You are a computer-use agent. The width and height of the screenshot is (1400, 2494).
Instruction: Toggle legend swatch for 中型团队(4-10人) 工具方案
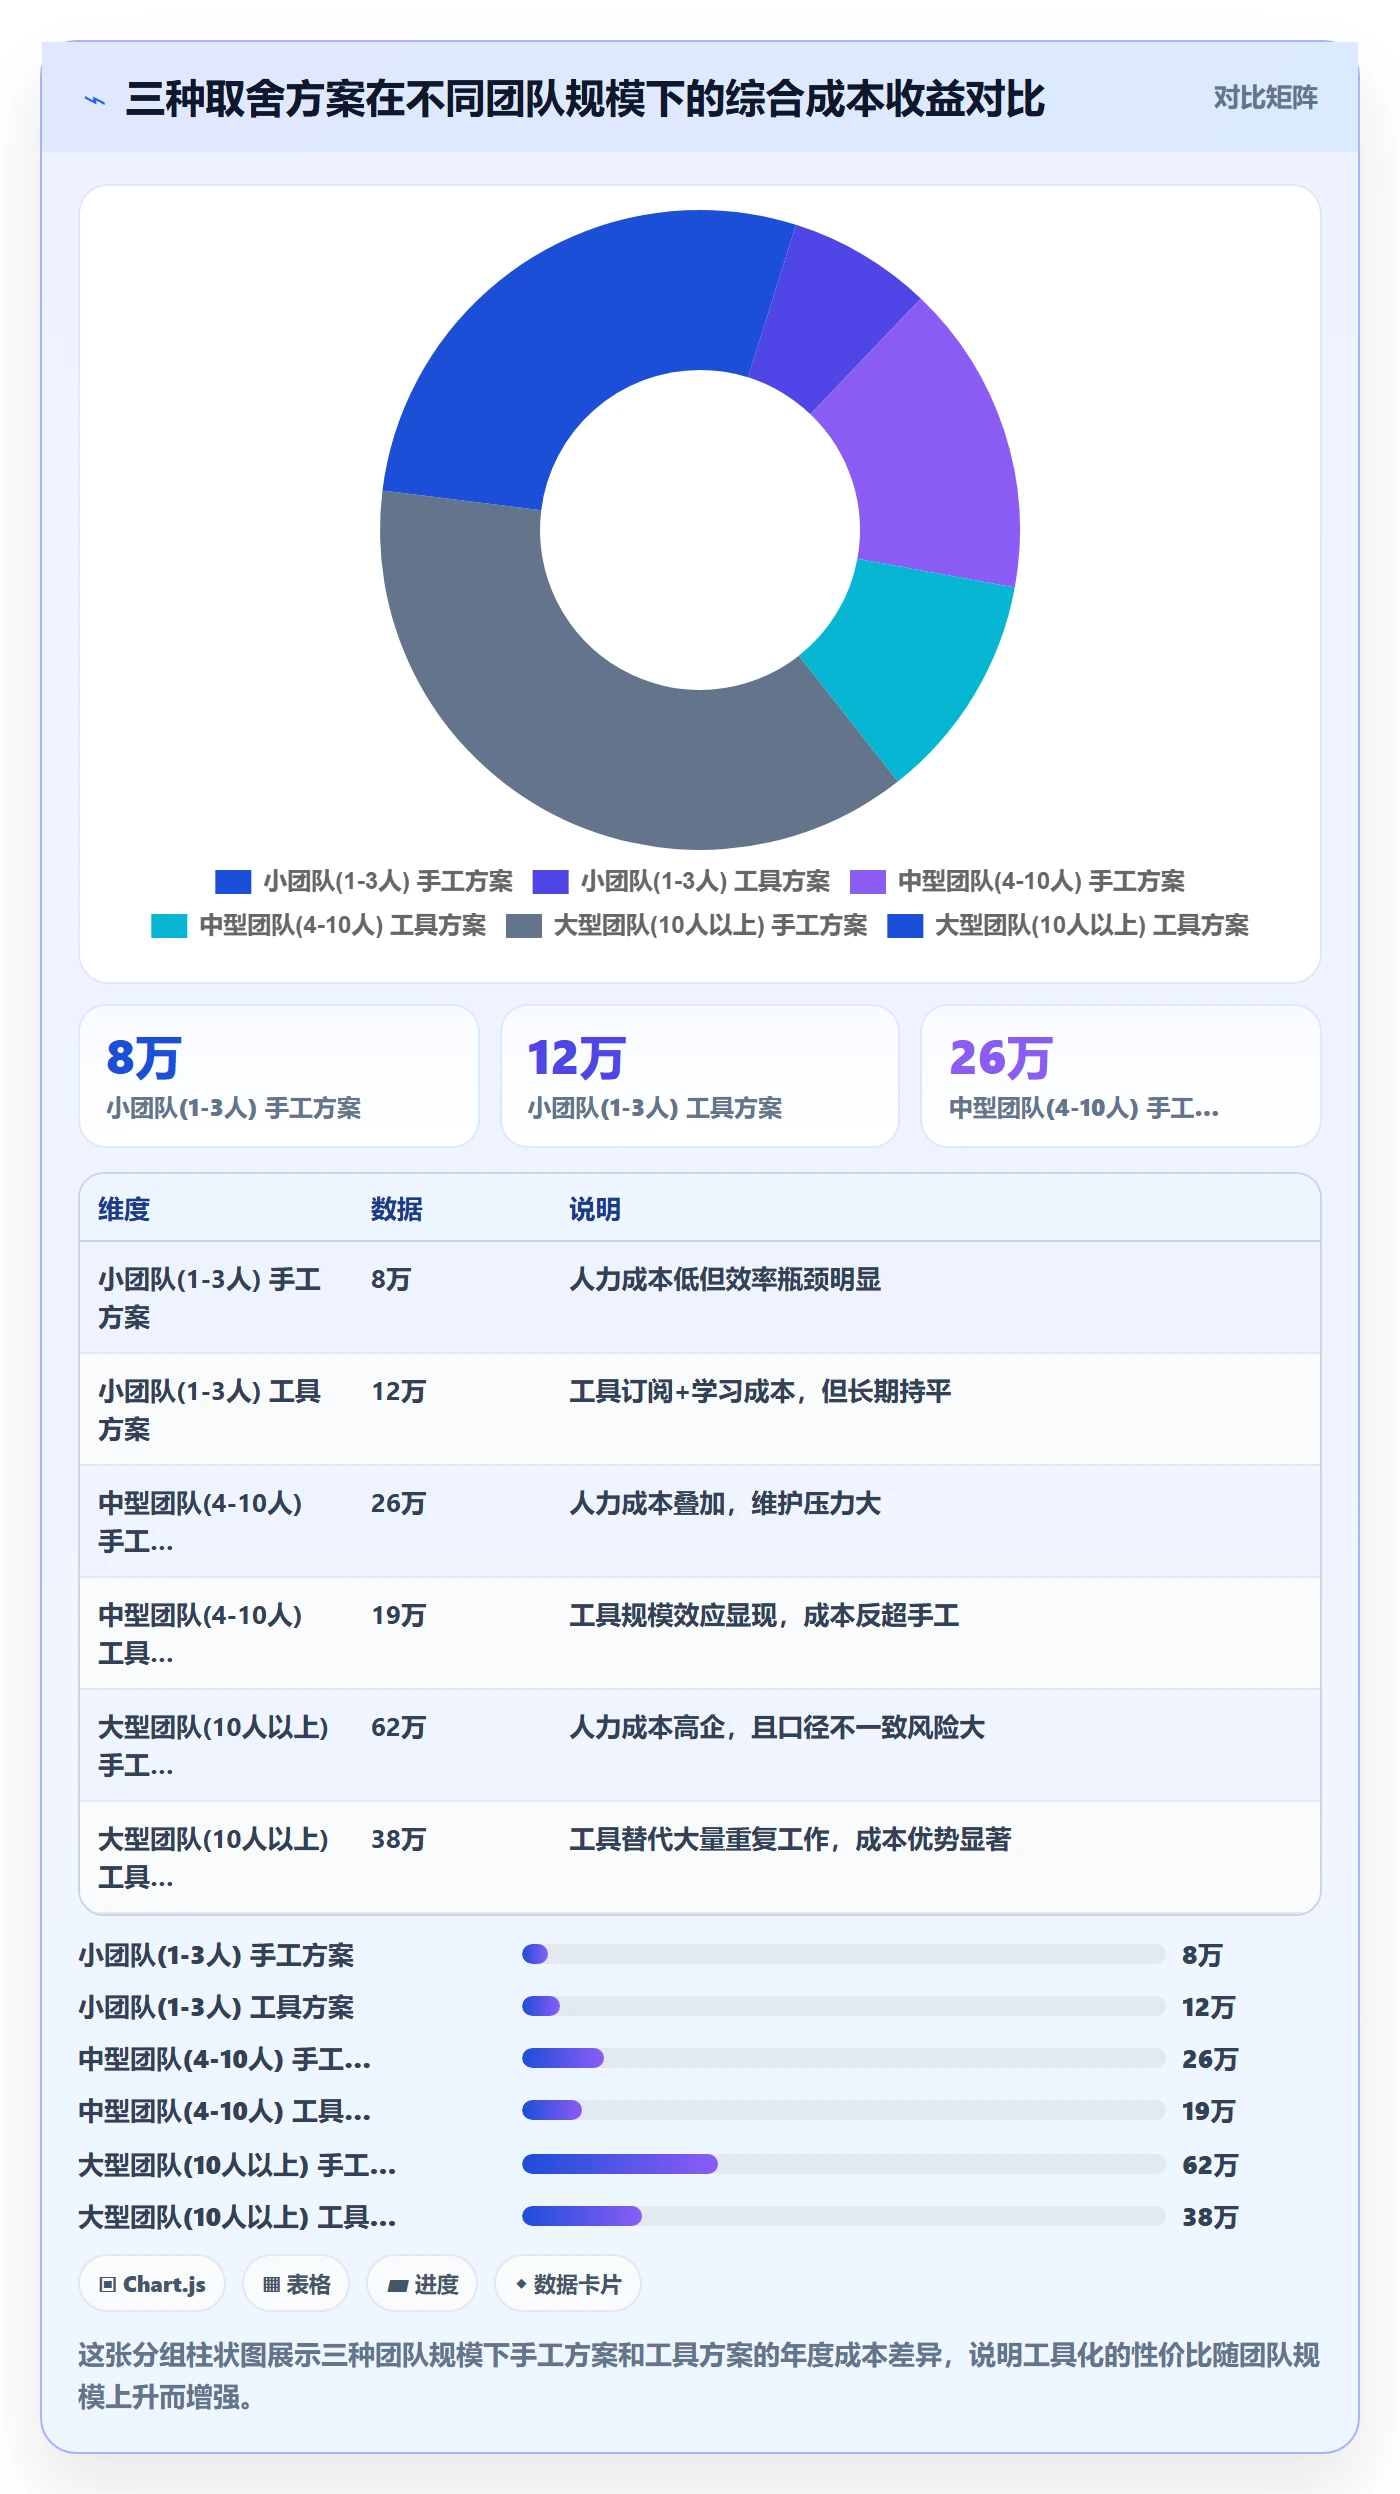point(169,925)
